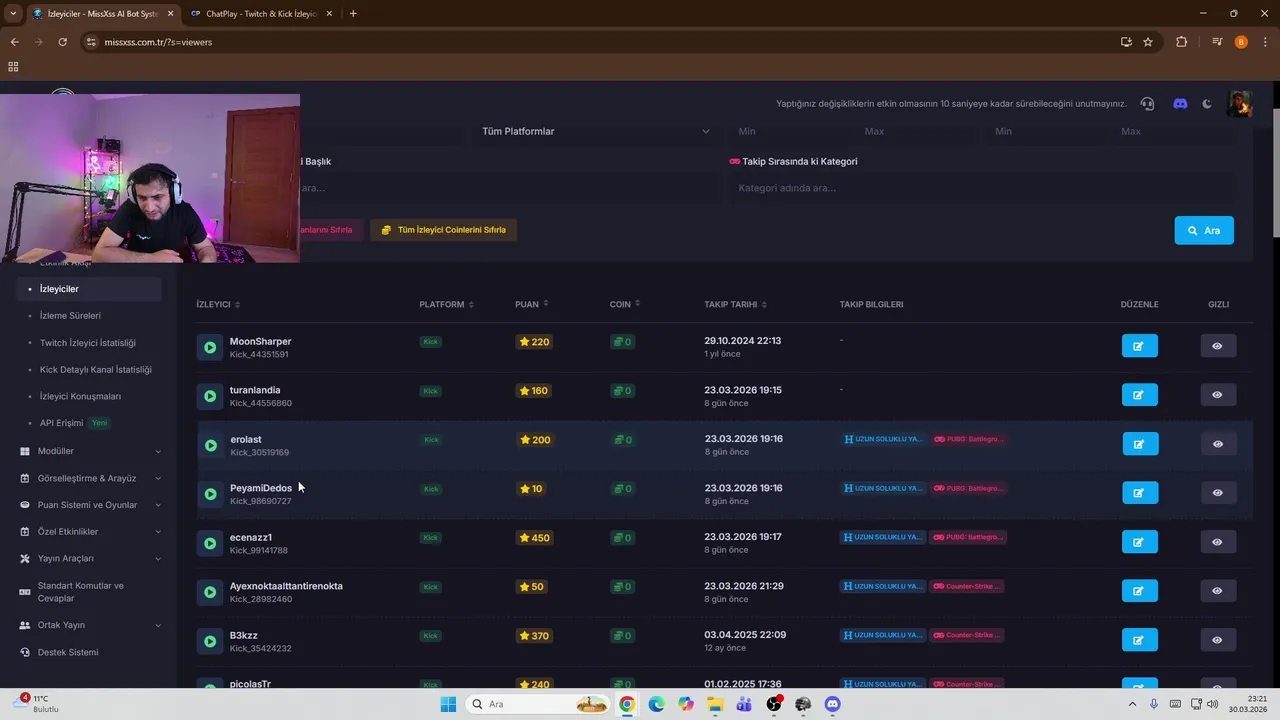Image resolution: width=1280 pixels, height=720 pixels.
Task: Click Tüm İzleyici Coinlerini Sıfırla button
Action: coord(444,230)
